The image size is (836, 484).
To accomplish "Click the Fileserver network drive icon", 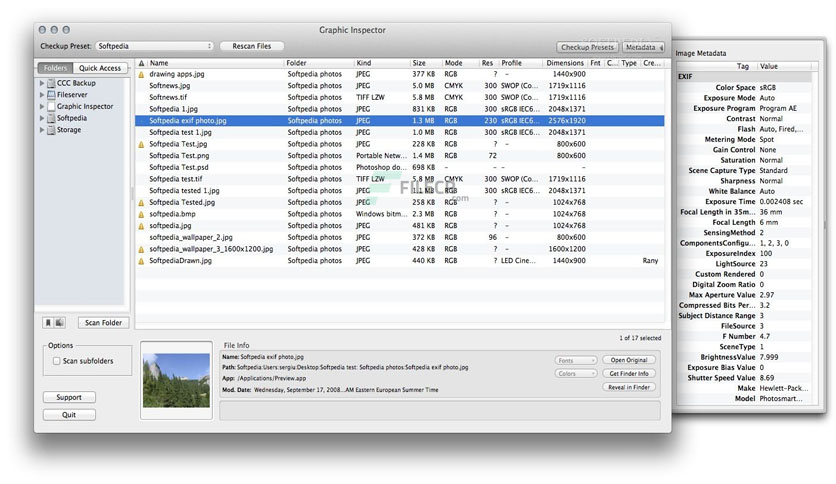I will pyautogui.click(x=51, y=95).
